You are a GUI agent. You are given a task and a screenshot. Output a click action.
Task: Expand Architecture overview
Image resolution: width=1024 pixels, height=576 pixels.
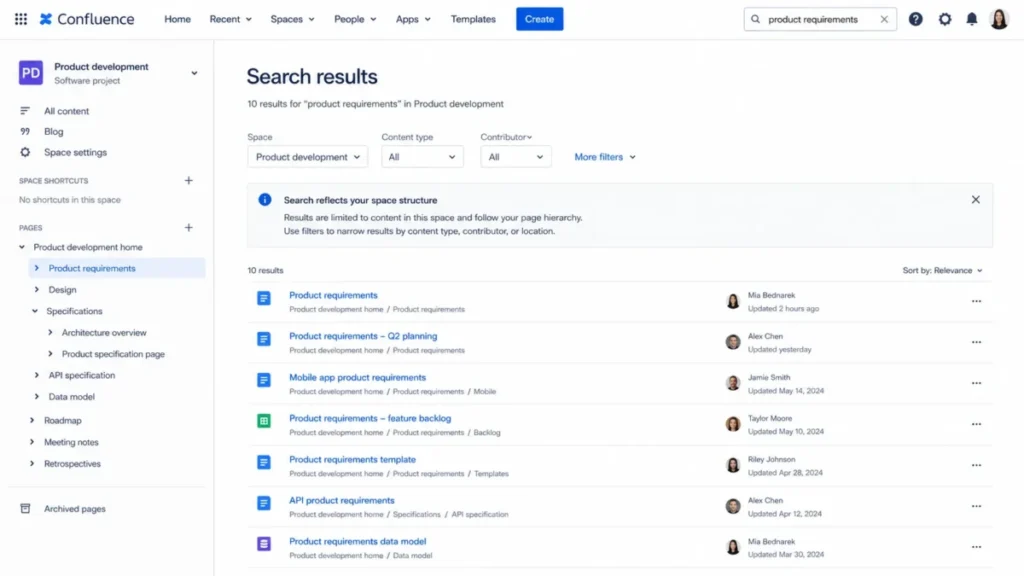point(50,332)
